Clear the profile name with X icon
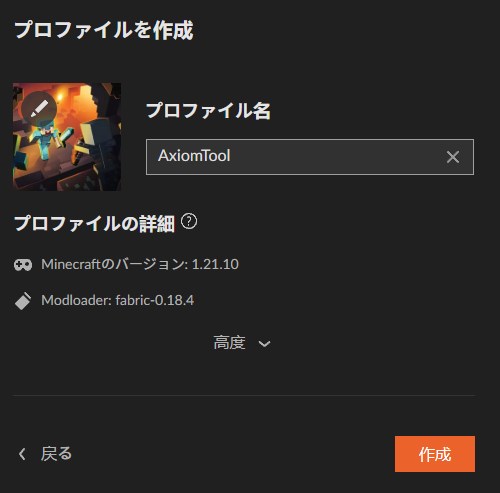Viewport: 500px width, 493px height. click(x=453, y=157)
